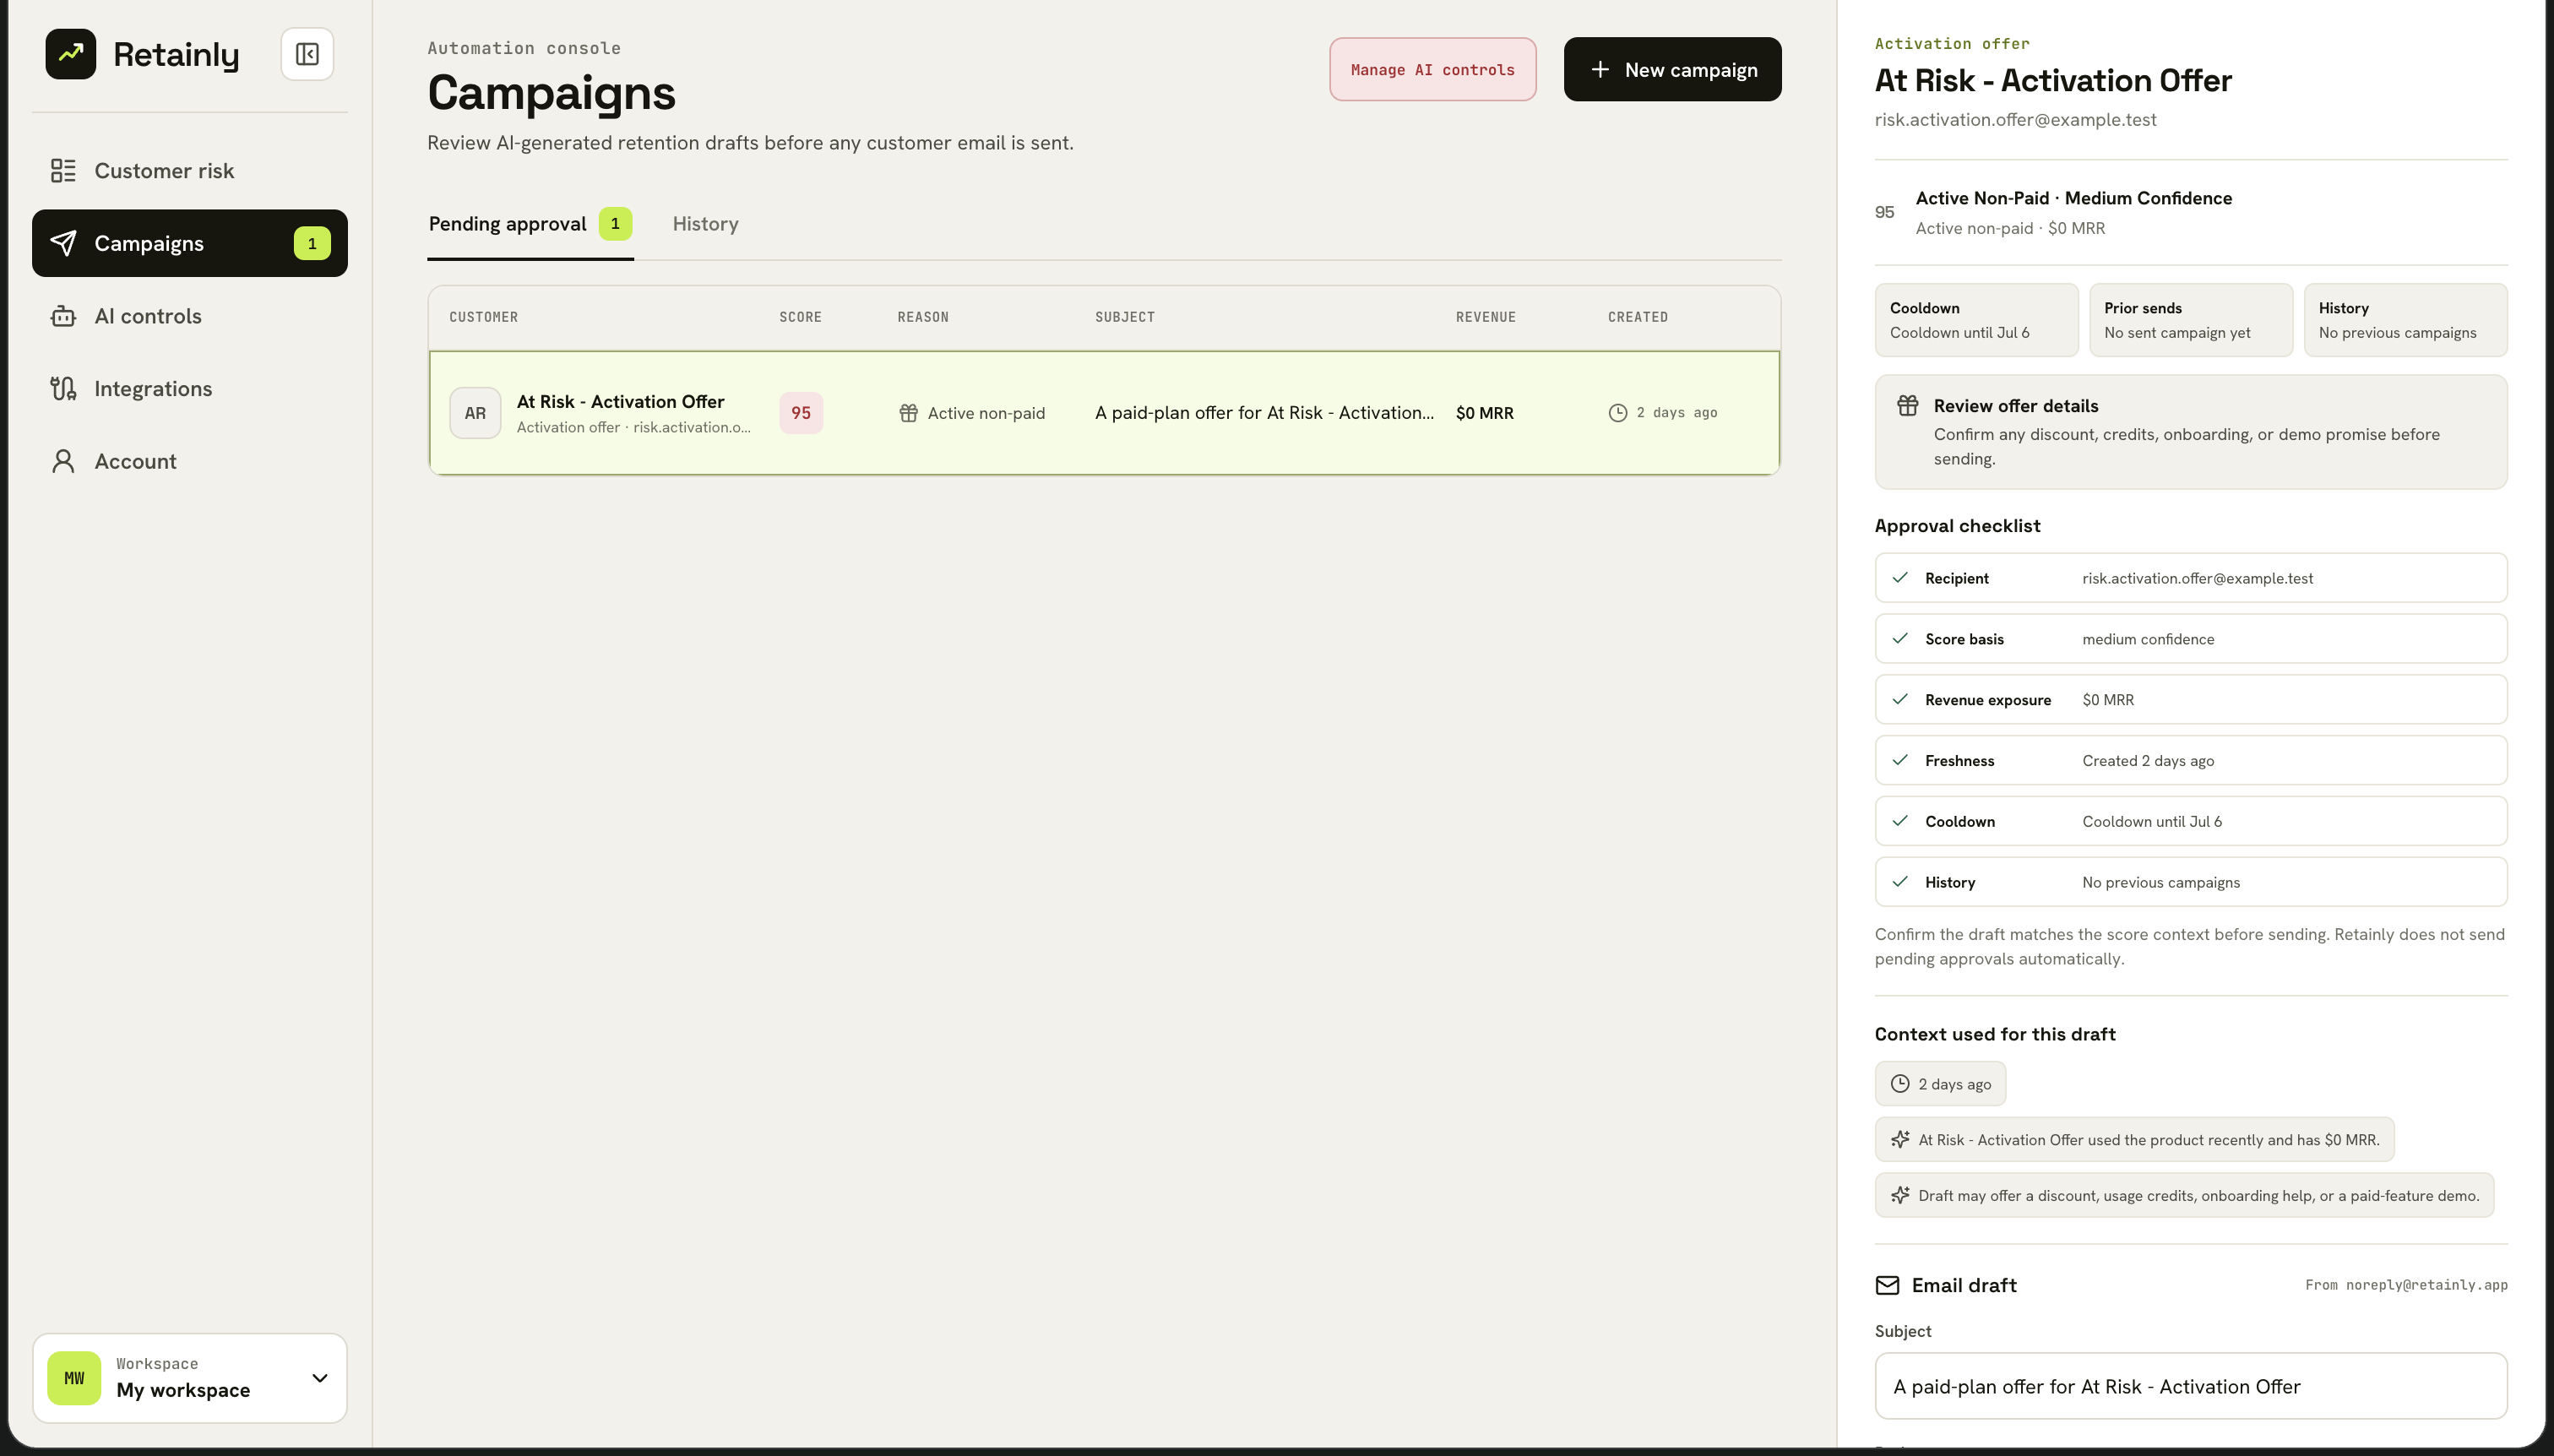Switch to the Pending approval tab

coord(530,224)
